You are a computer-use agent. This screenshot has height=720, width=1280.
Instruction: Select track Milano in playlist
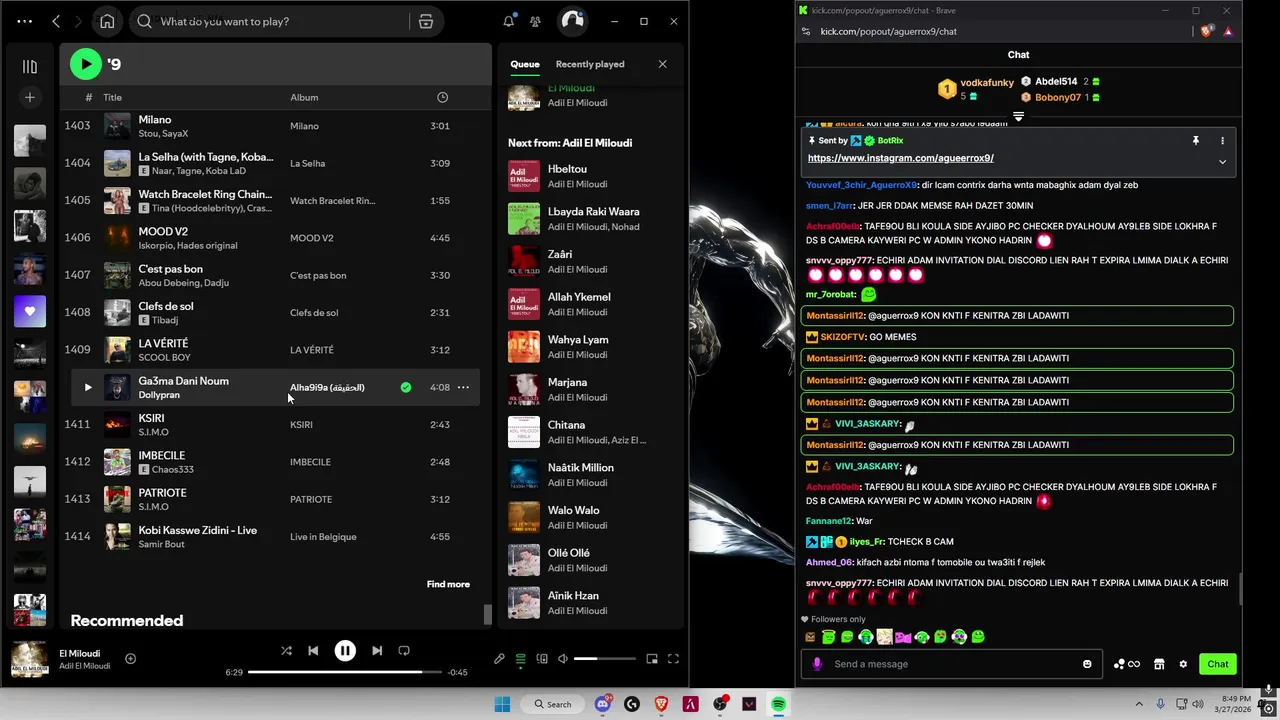pos(270,126)
